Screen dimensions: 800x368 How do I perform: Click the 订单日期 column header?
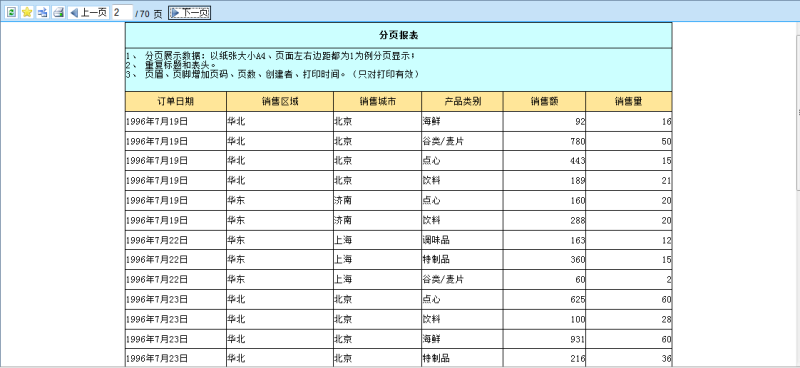tap(176, 102)
